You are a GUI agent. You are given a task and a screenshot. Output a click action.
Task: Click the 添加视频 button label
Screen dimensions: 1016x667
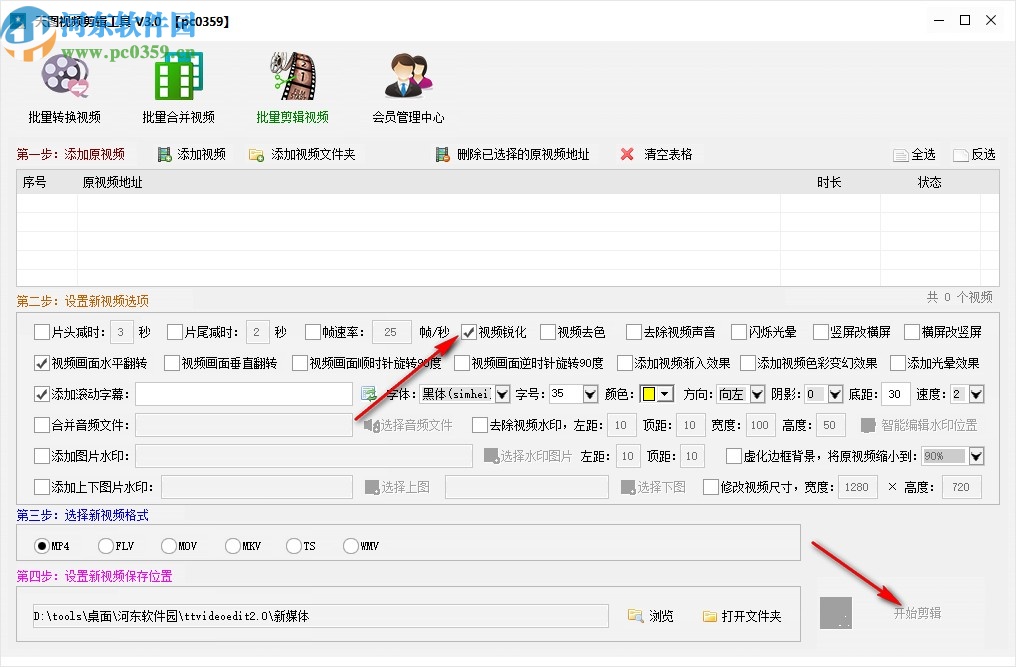(202, 154)
